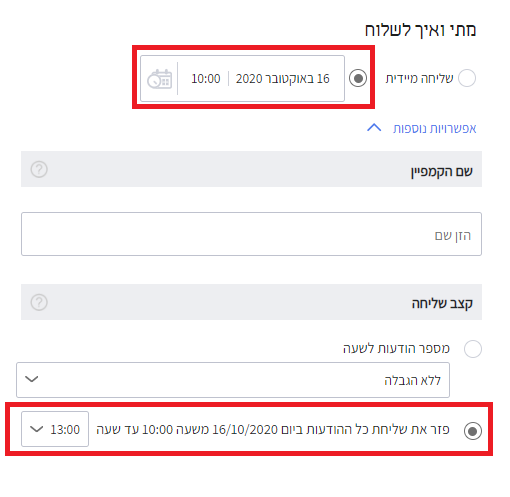Click the dropdown arrow beside 13:00

(x=36, y=429)
